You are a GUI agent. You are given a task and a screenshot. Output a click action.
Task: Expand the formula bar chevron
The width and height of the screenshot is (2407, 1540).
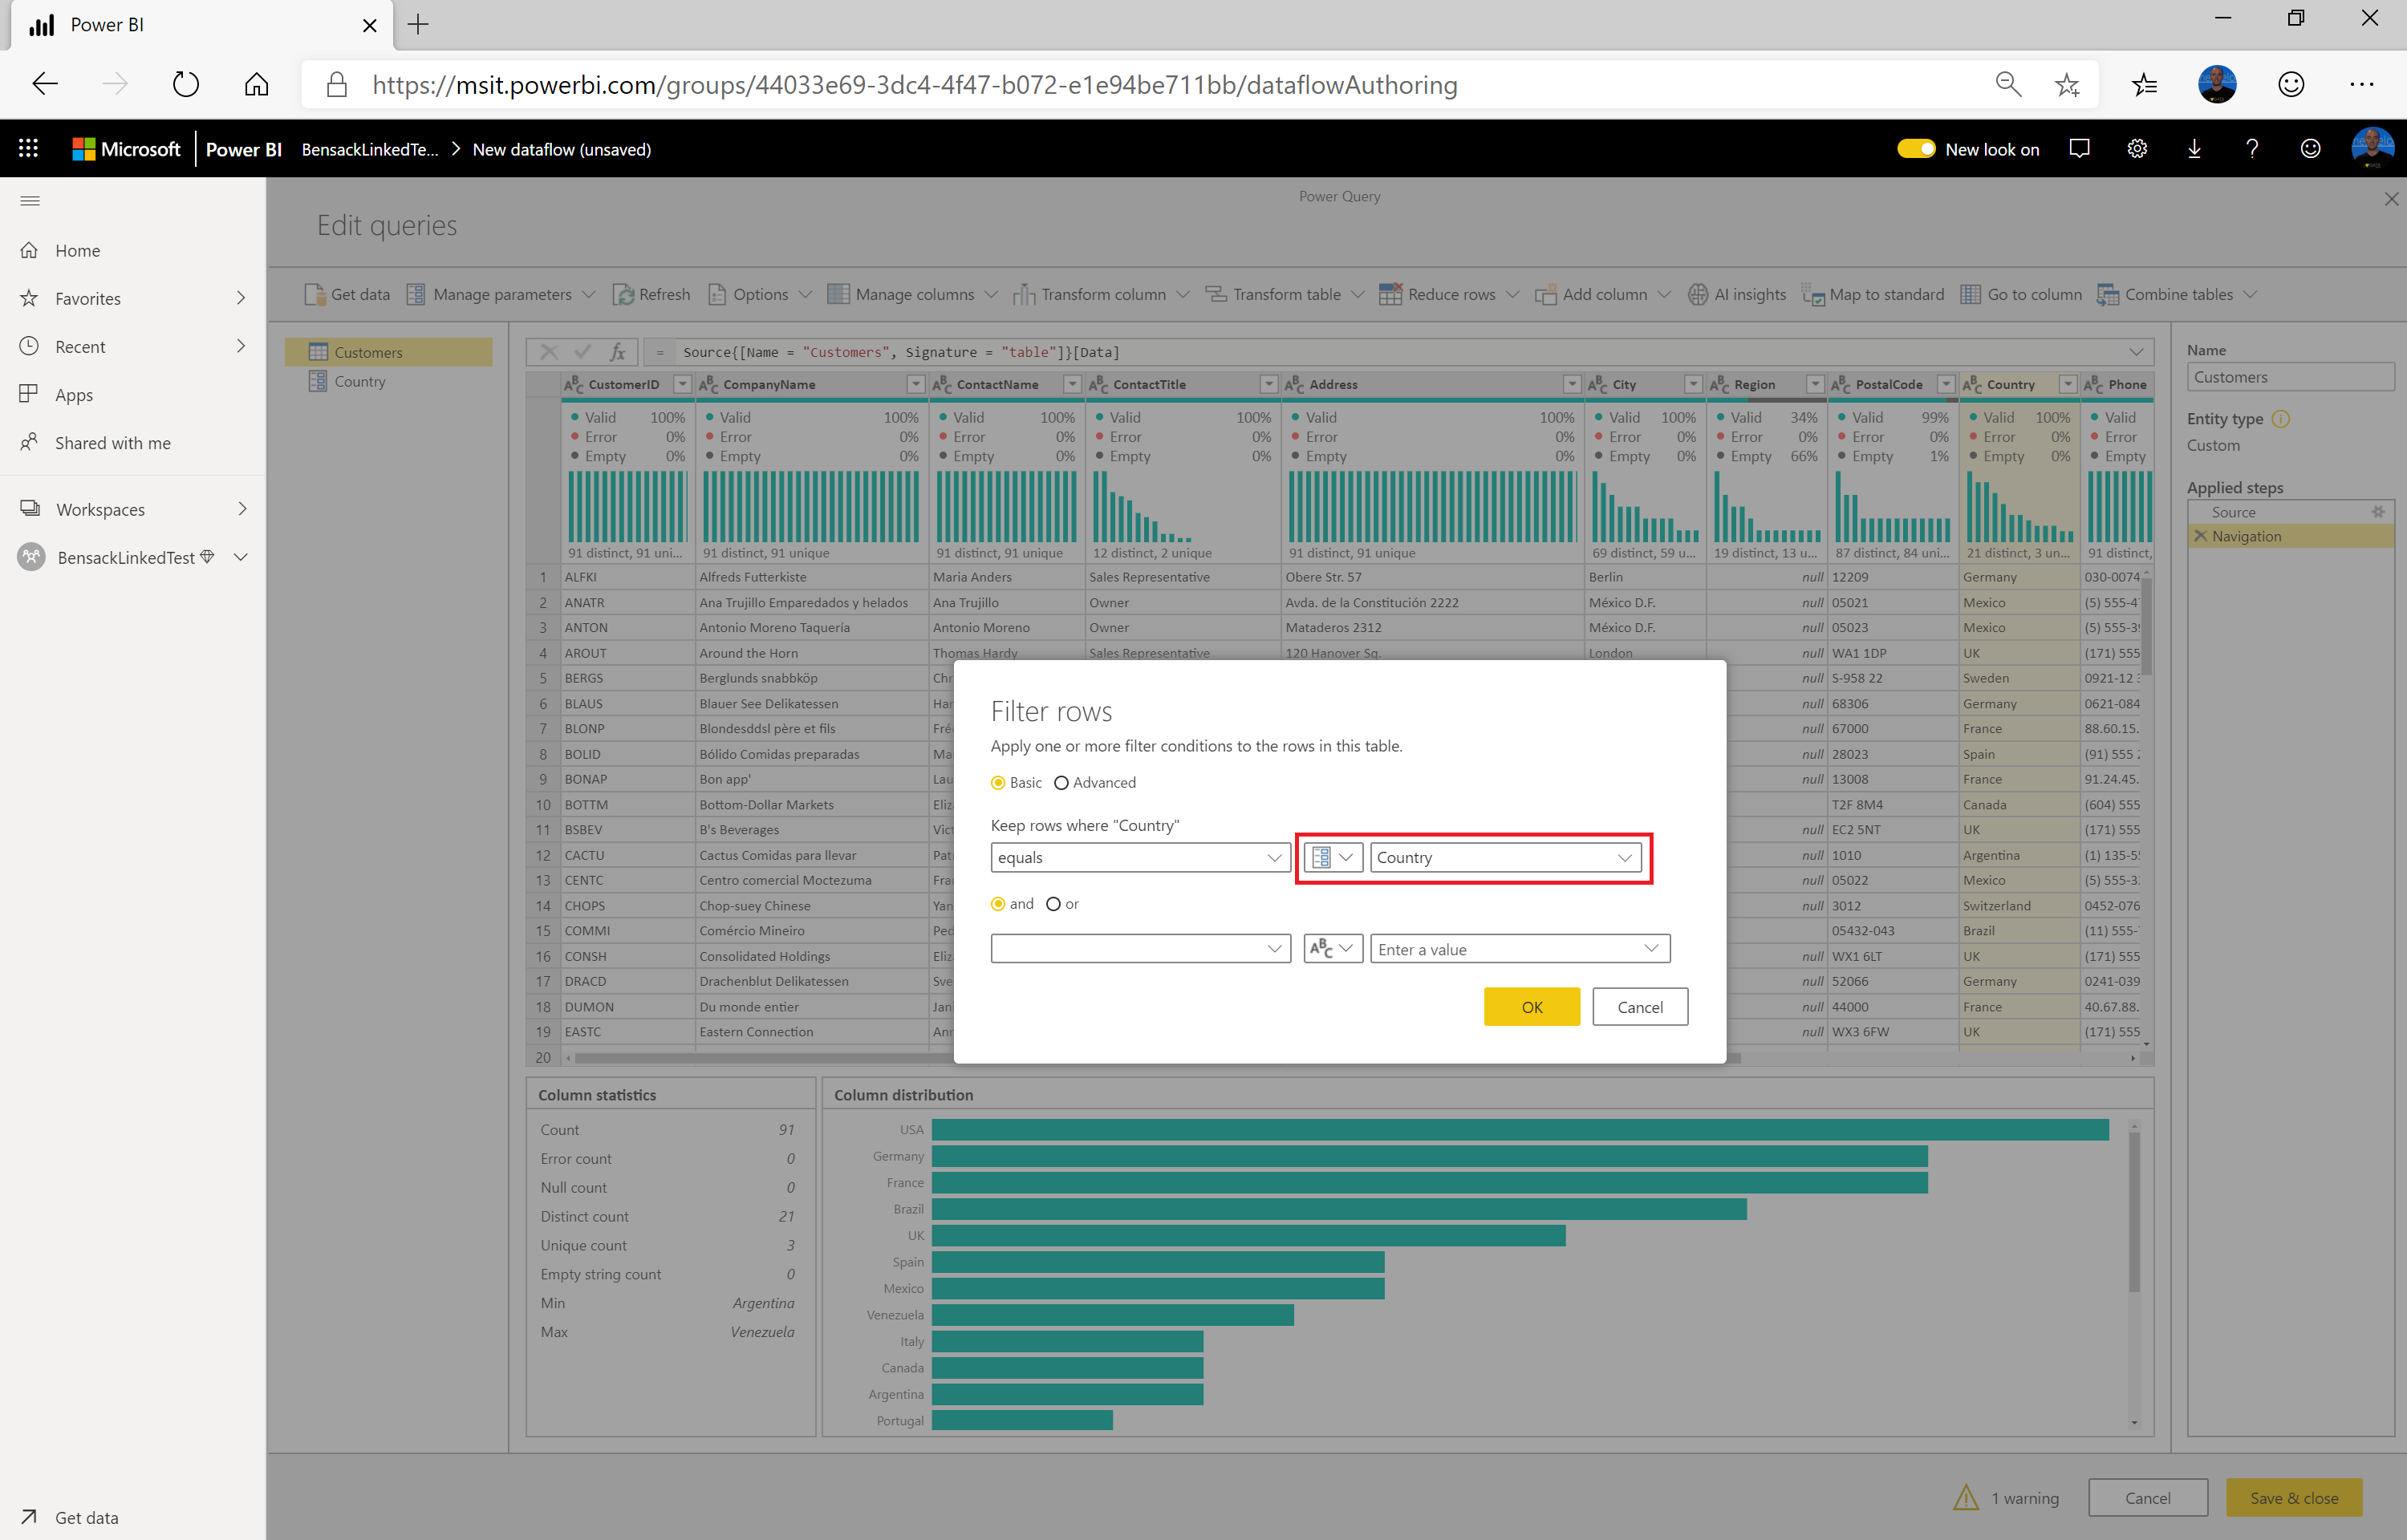(2136, 352)
